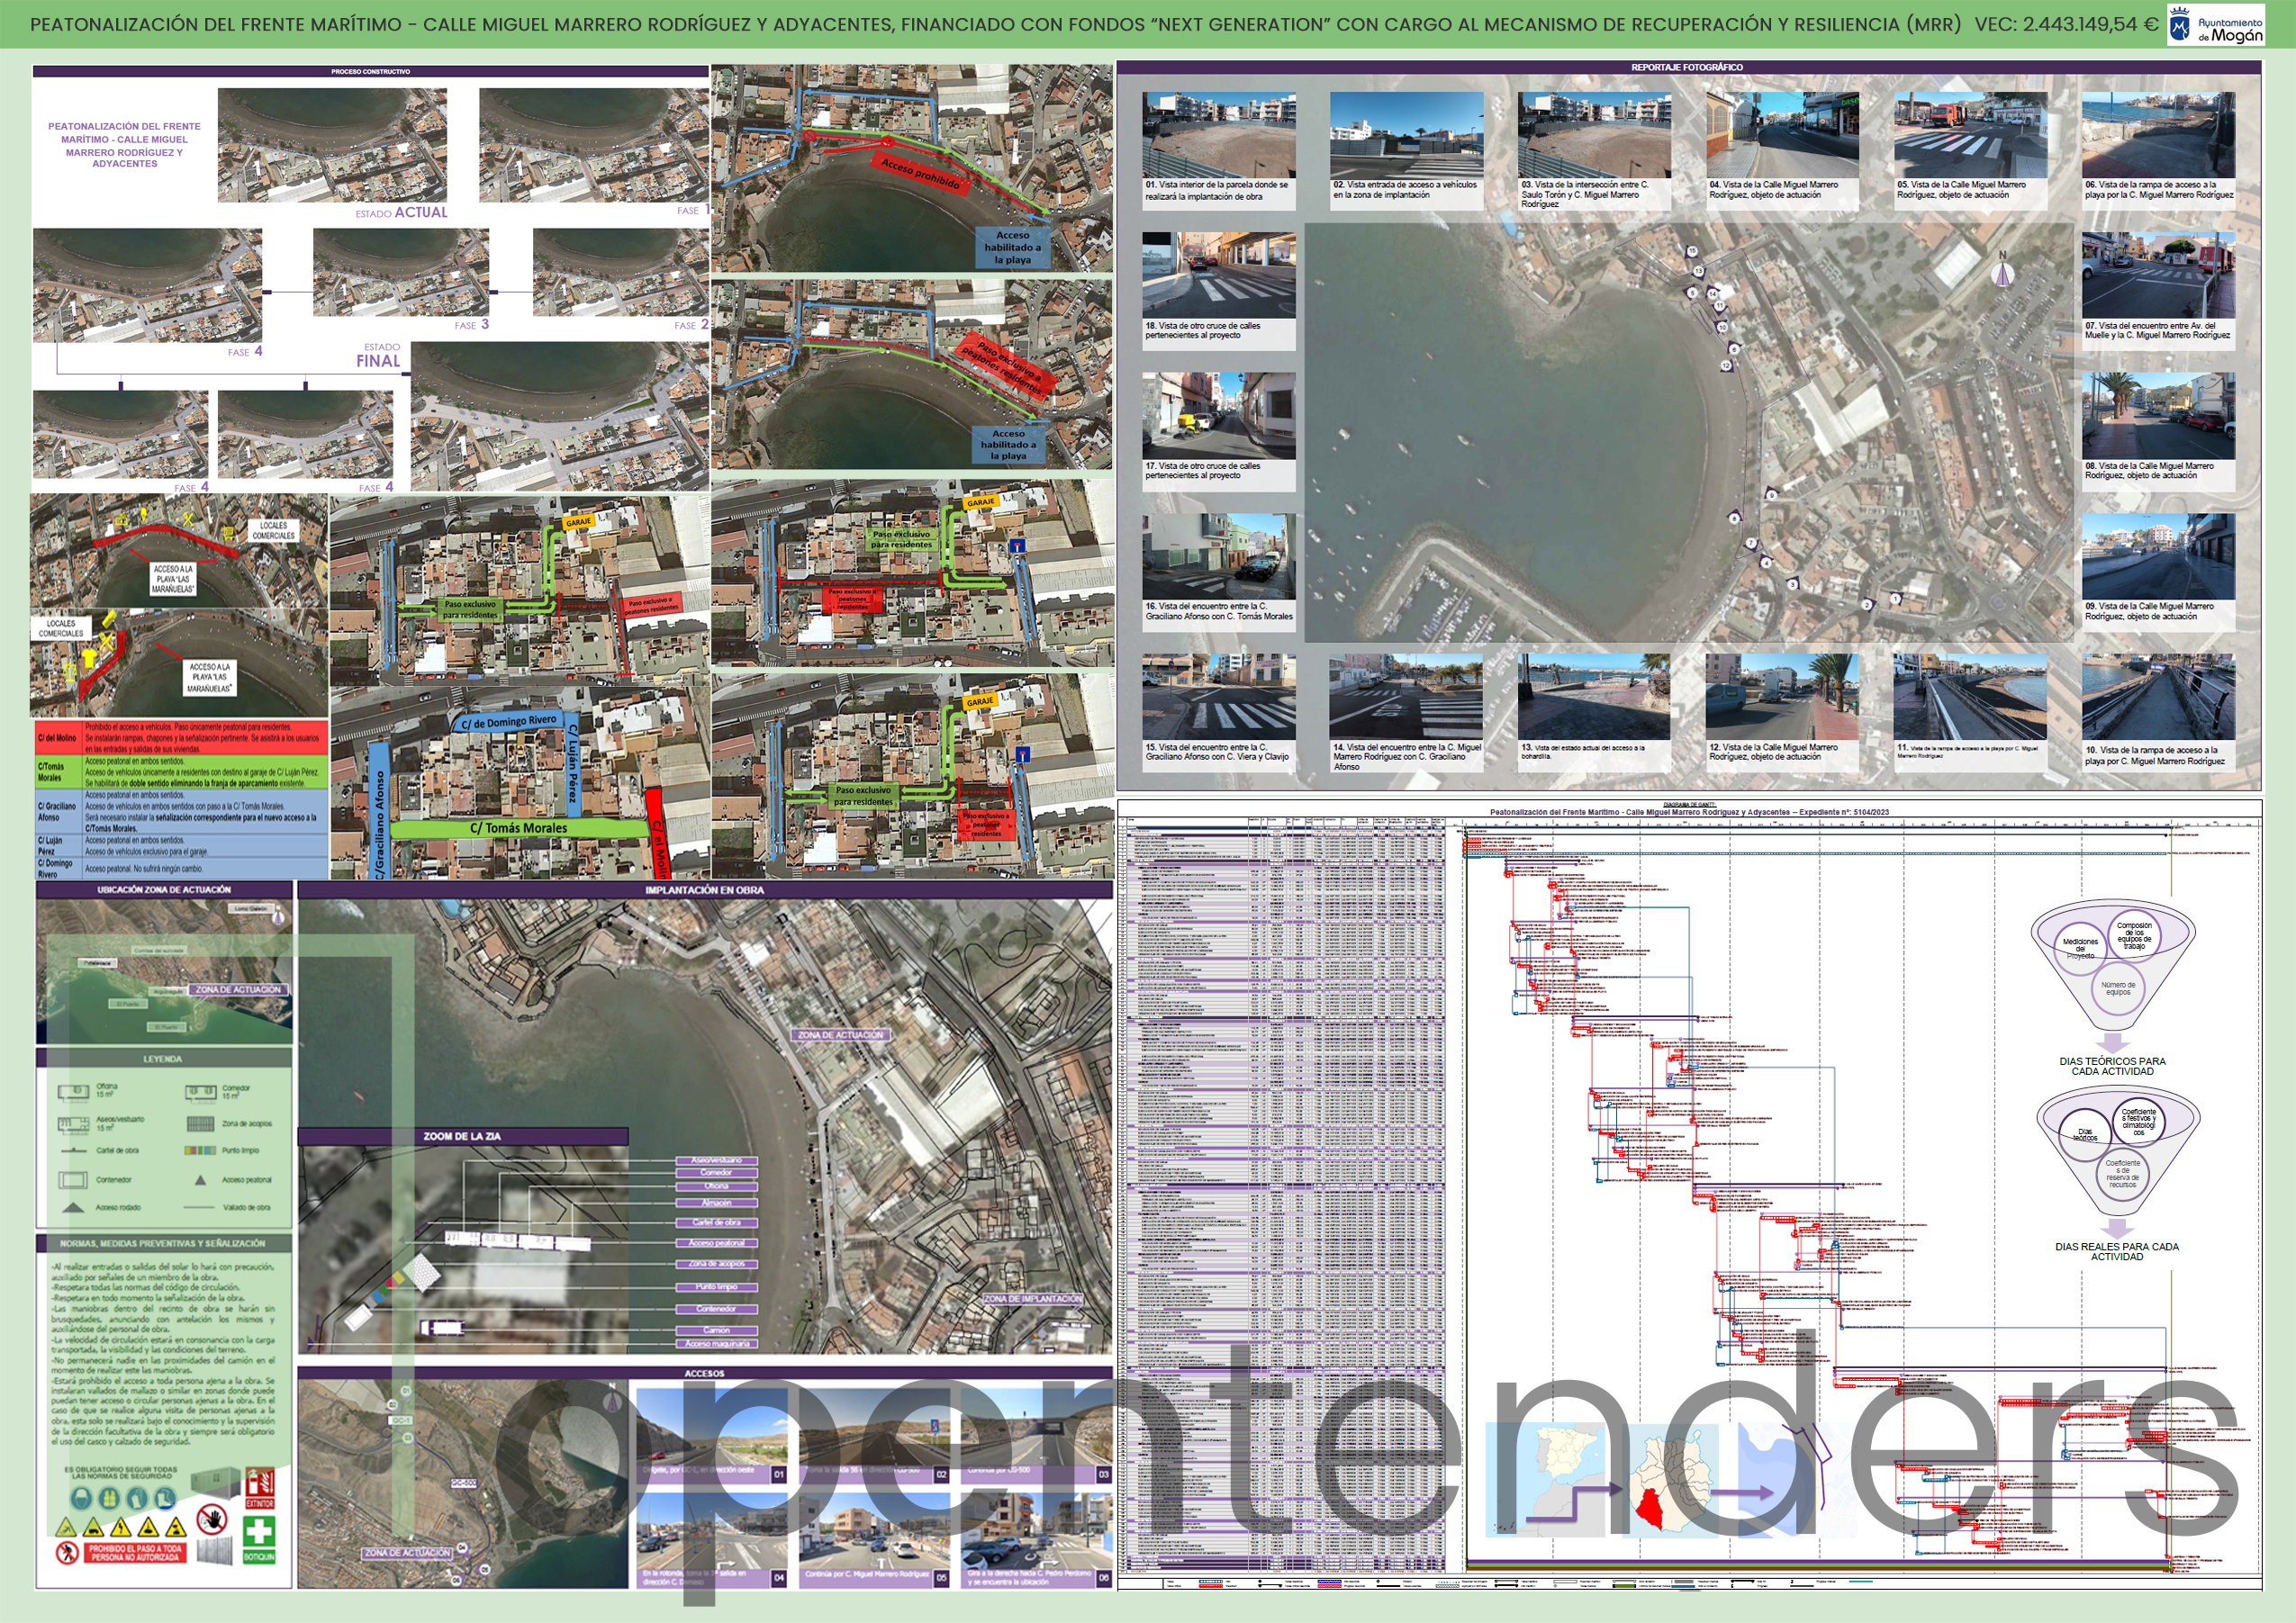Open photo 18 street crossing view
2296x1623 pixels.
[1218, 276]
